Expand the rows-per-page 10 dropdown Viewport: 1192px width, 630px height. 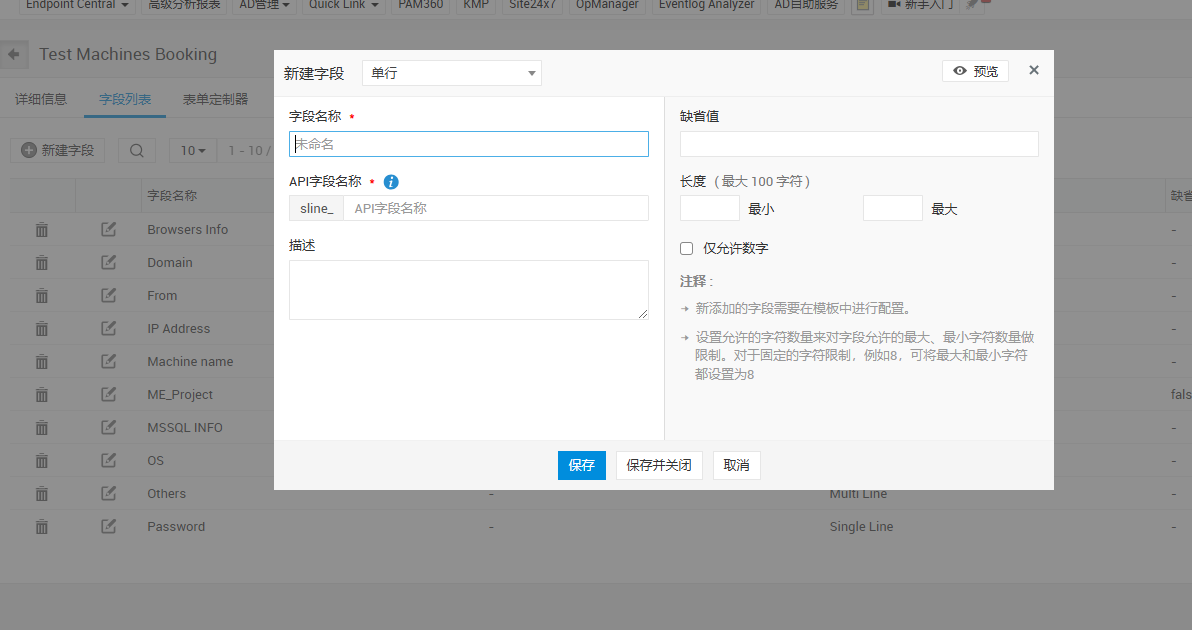(193, 151)
